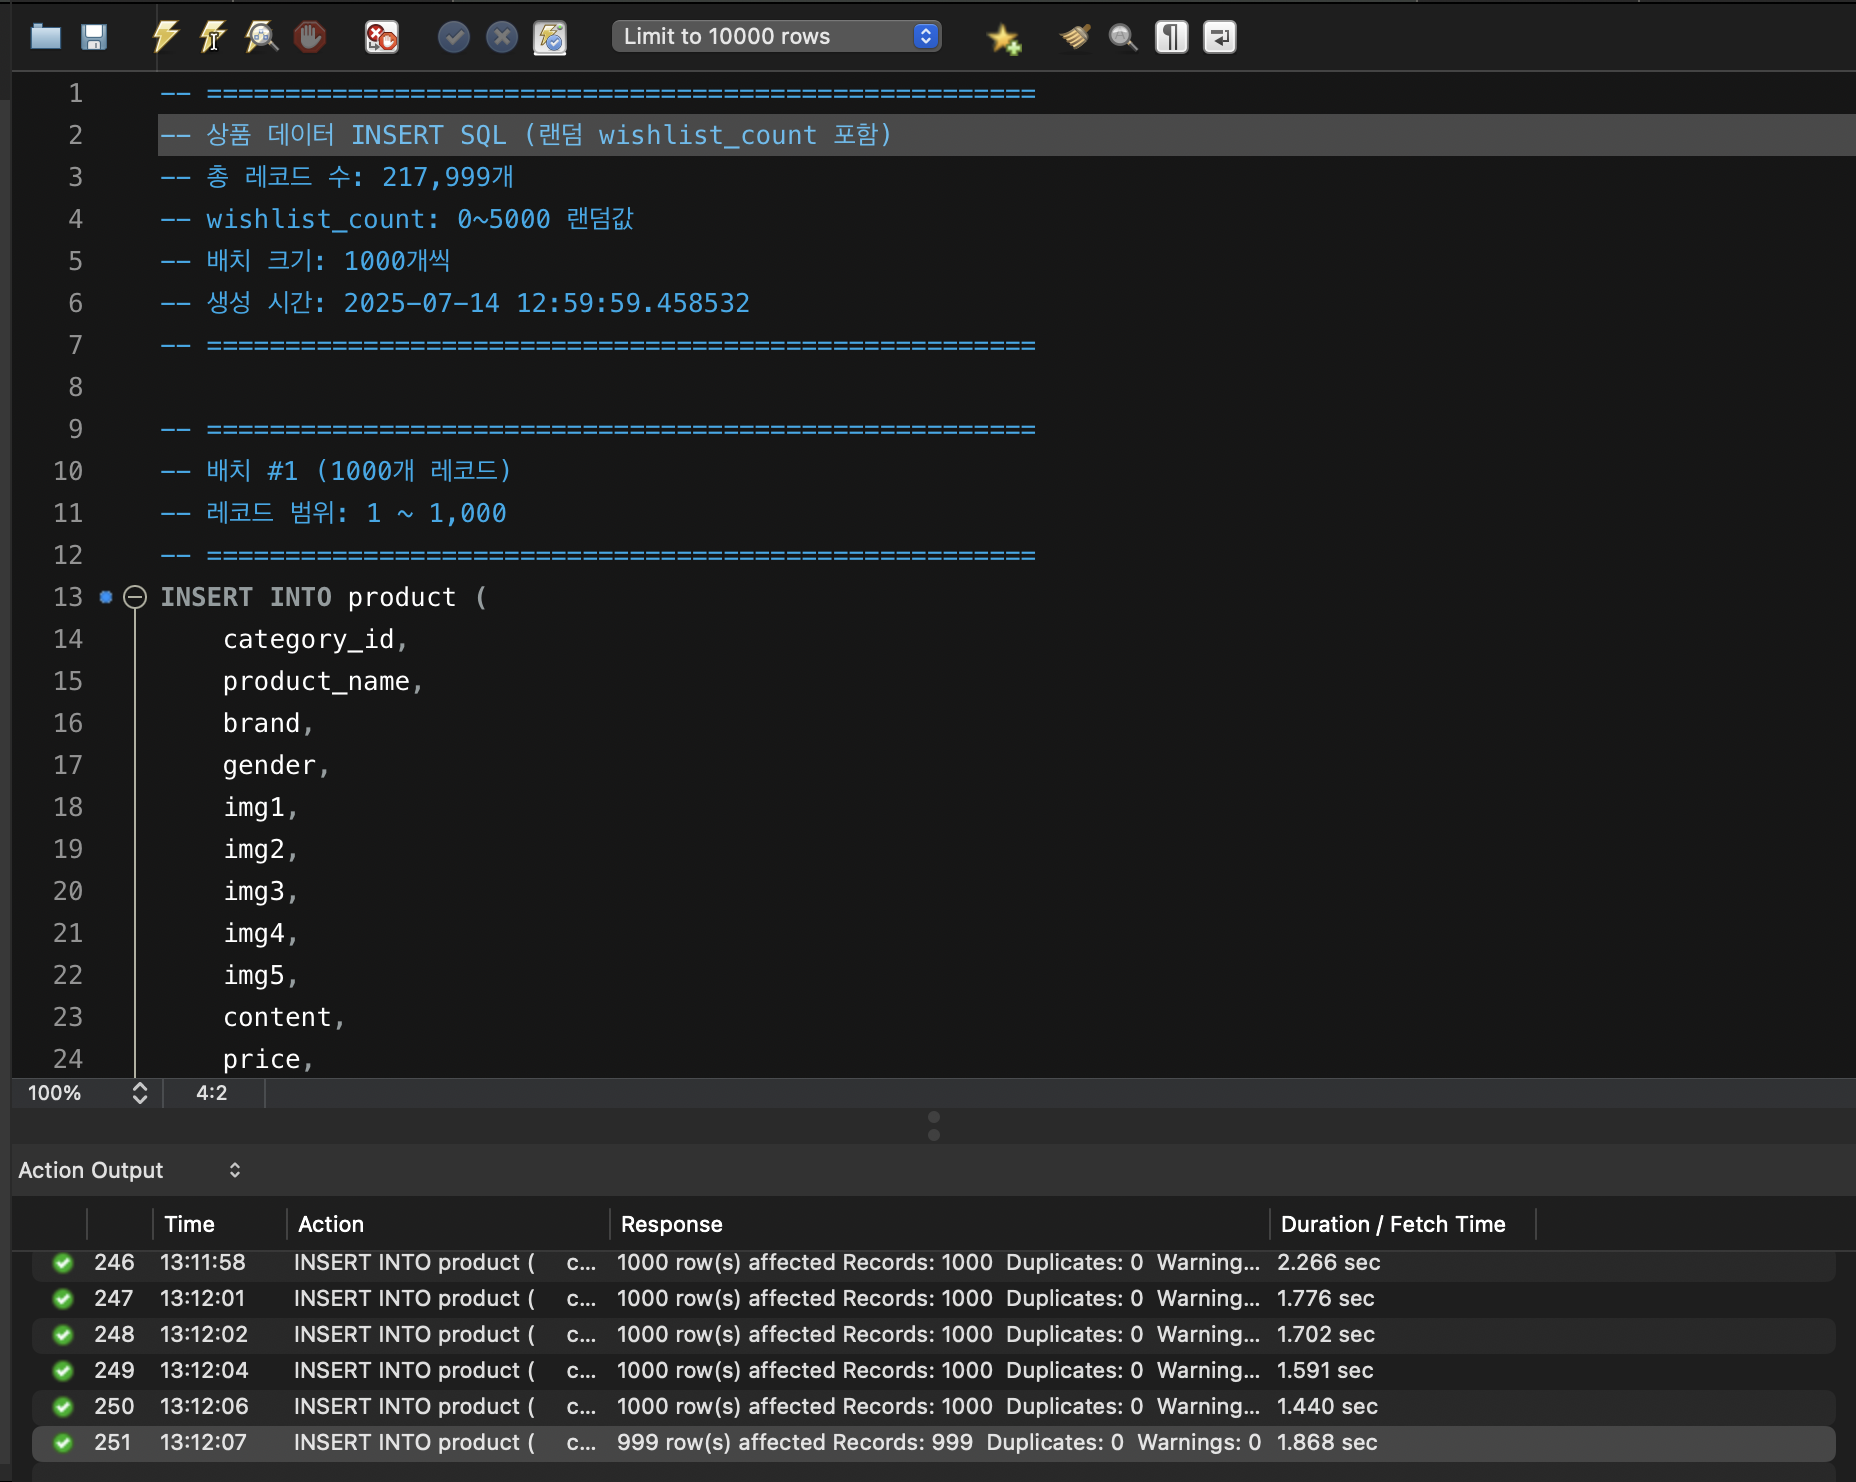Toggle continue-on-error skull icon
Image resolution: width=1856 pixels, height=1482 pixels.
tap(382, 38)
